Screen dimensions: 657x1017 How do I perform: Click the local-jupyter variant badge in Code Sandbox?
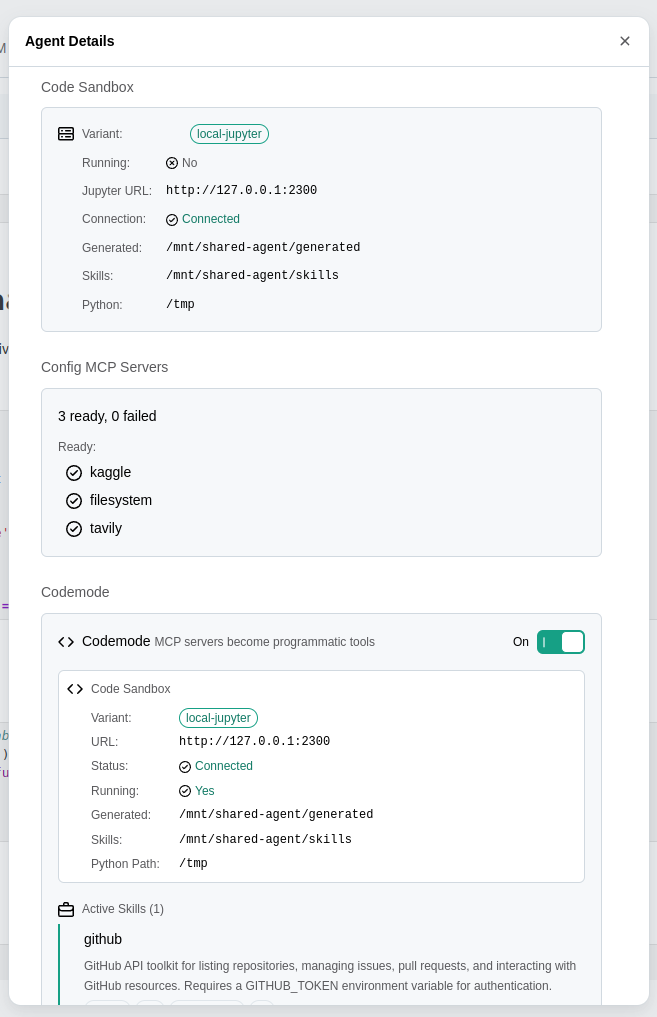pyautogui.click(x=229, y=133)
